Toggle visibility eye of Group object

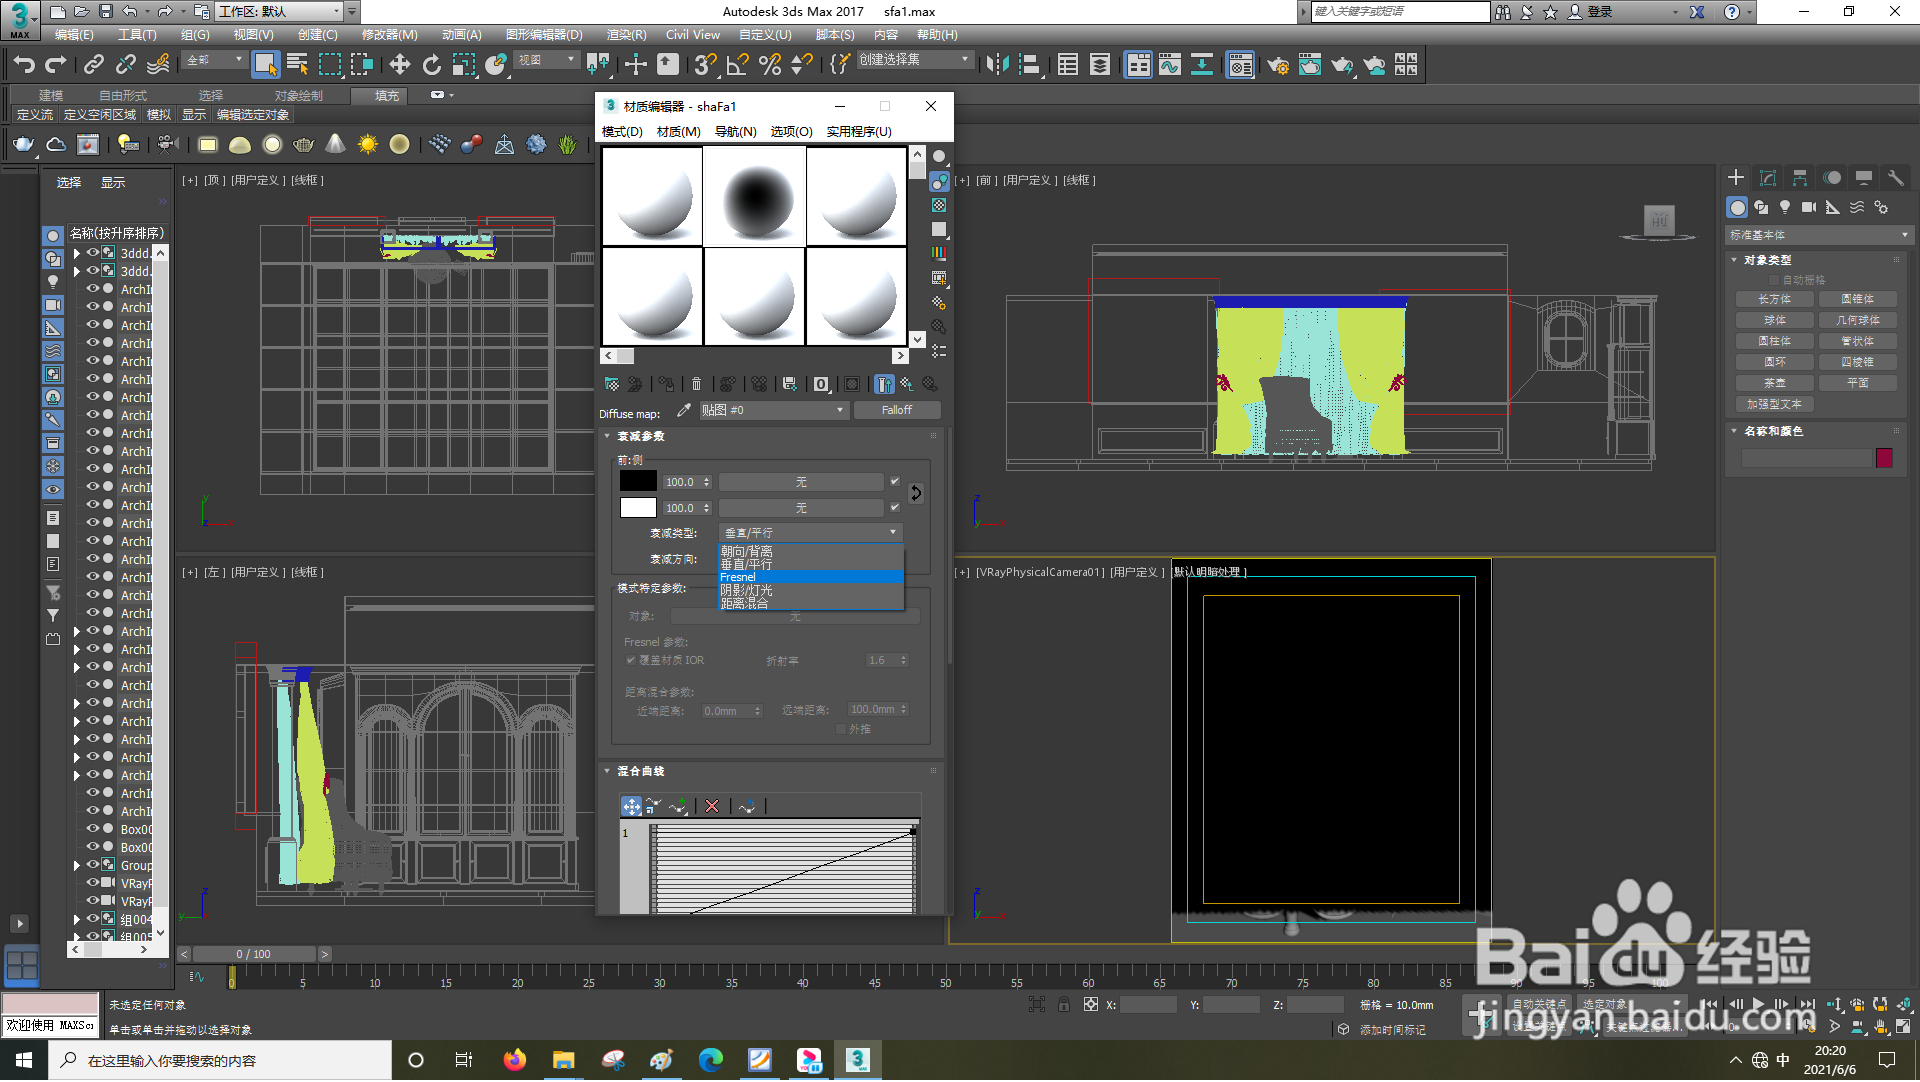(x=93, y=865)
